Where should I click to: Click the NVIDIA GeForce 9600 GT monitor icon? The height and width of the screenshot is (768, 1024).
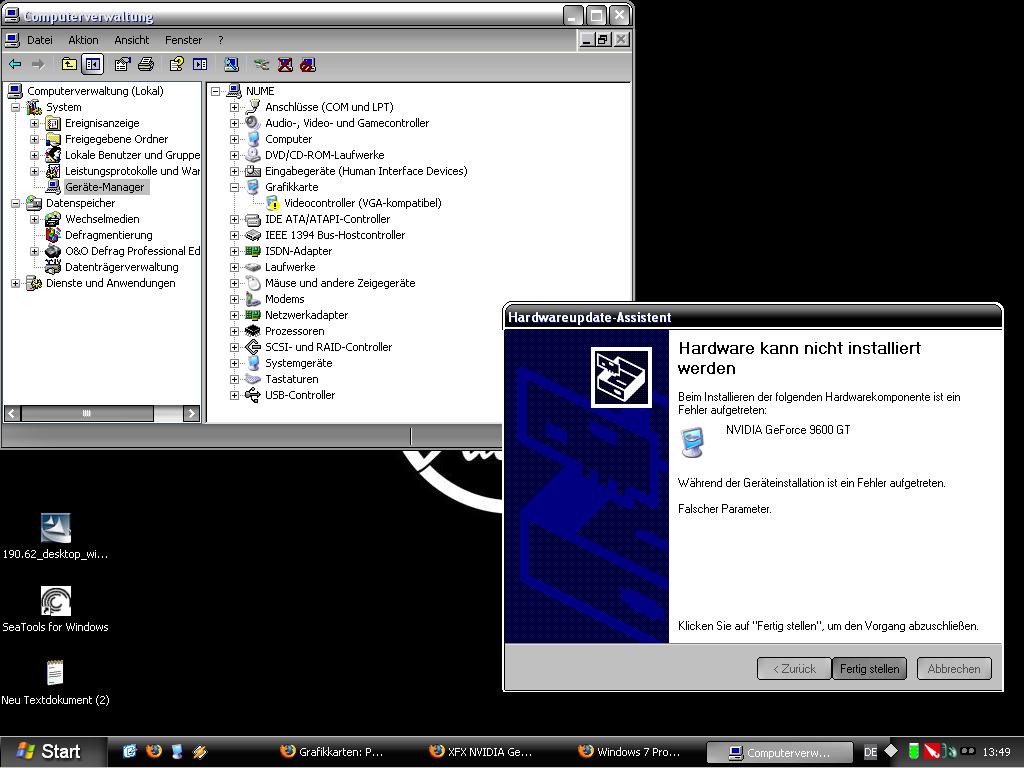[693, 442]
